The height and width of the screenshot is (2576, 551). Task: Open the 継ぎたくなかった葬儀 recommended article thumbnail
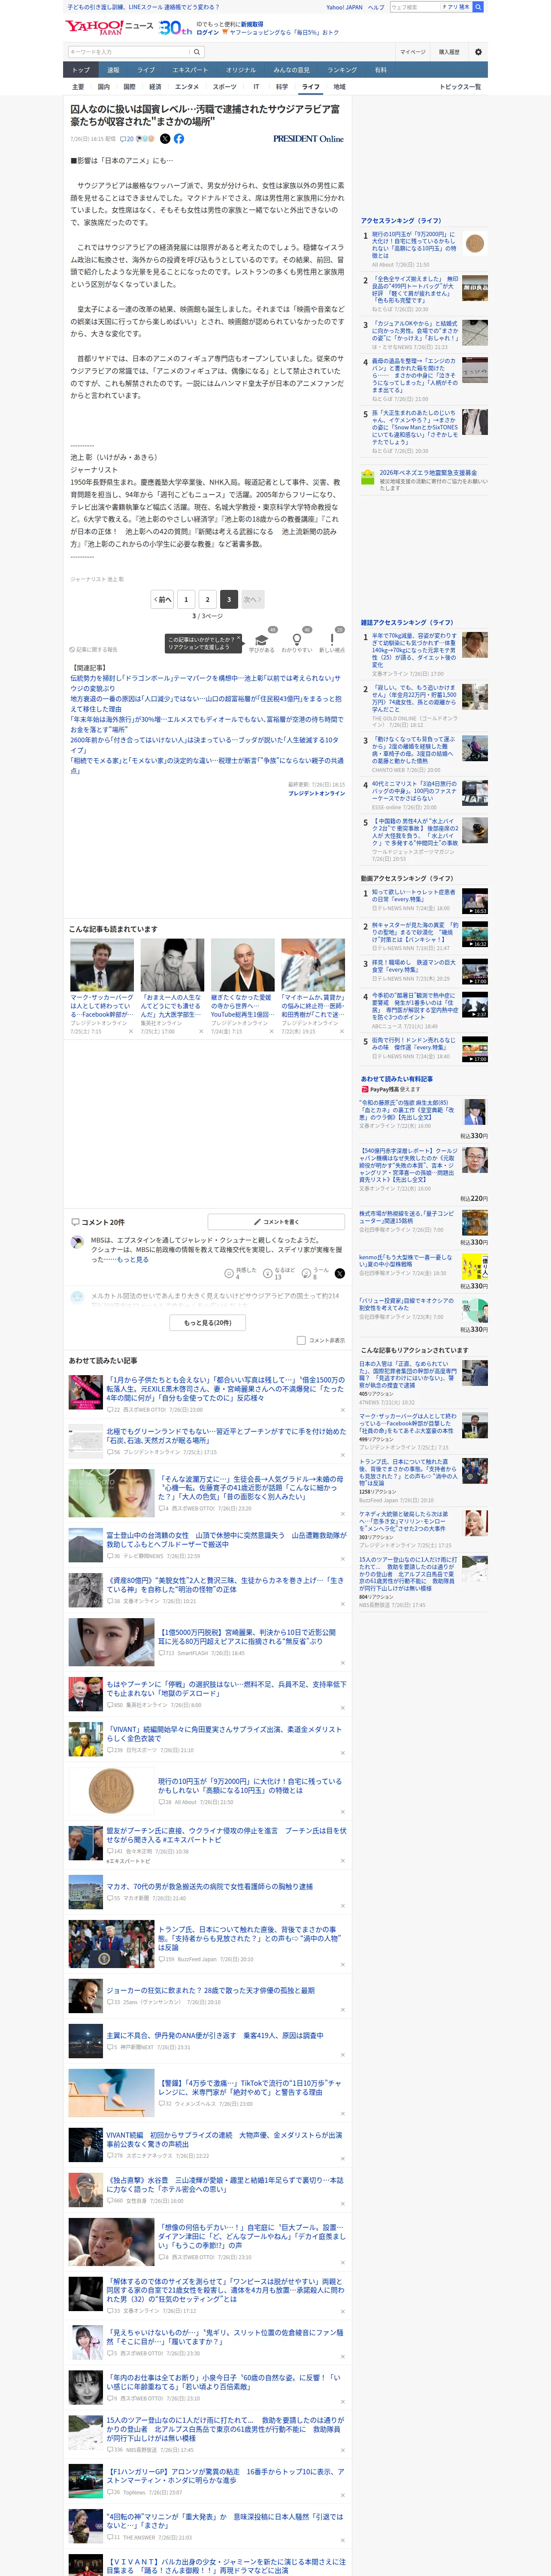[243, 965]
